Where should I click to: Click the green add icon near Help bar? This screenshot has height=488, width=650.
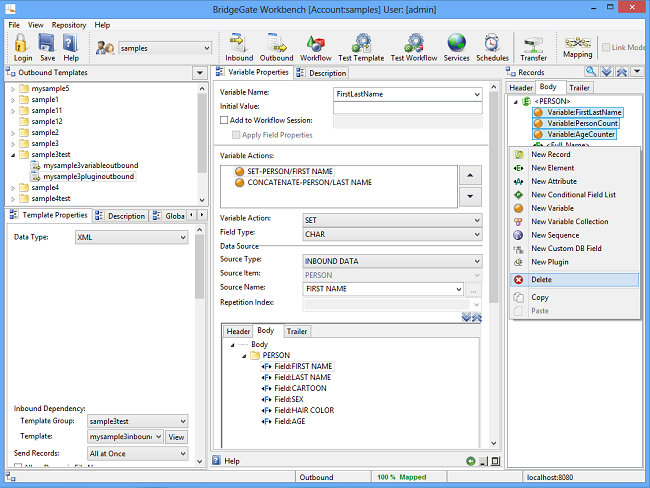point(471,461)
